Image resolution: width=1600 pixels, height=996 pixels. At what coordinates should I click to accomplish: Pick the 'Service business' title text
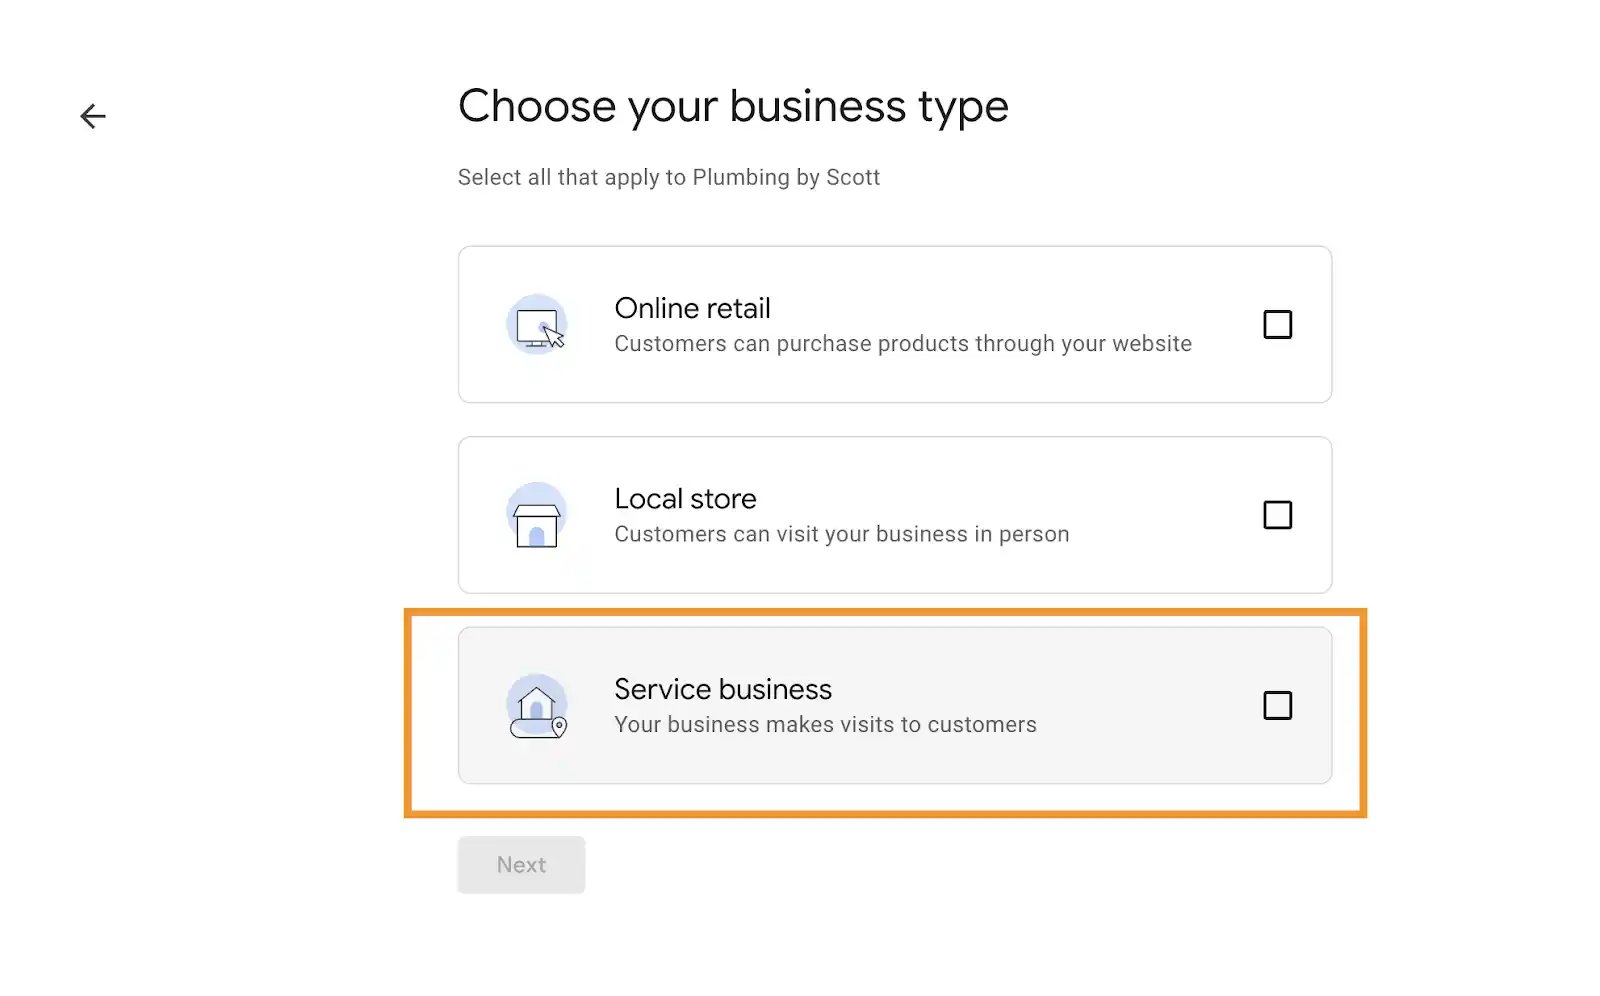722,689
